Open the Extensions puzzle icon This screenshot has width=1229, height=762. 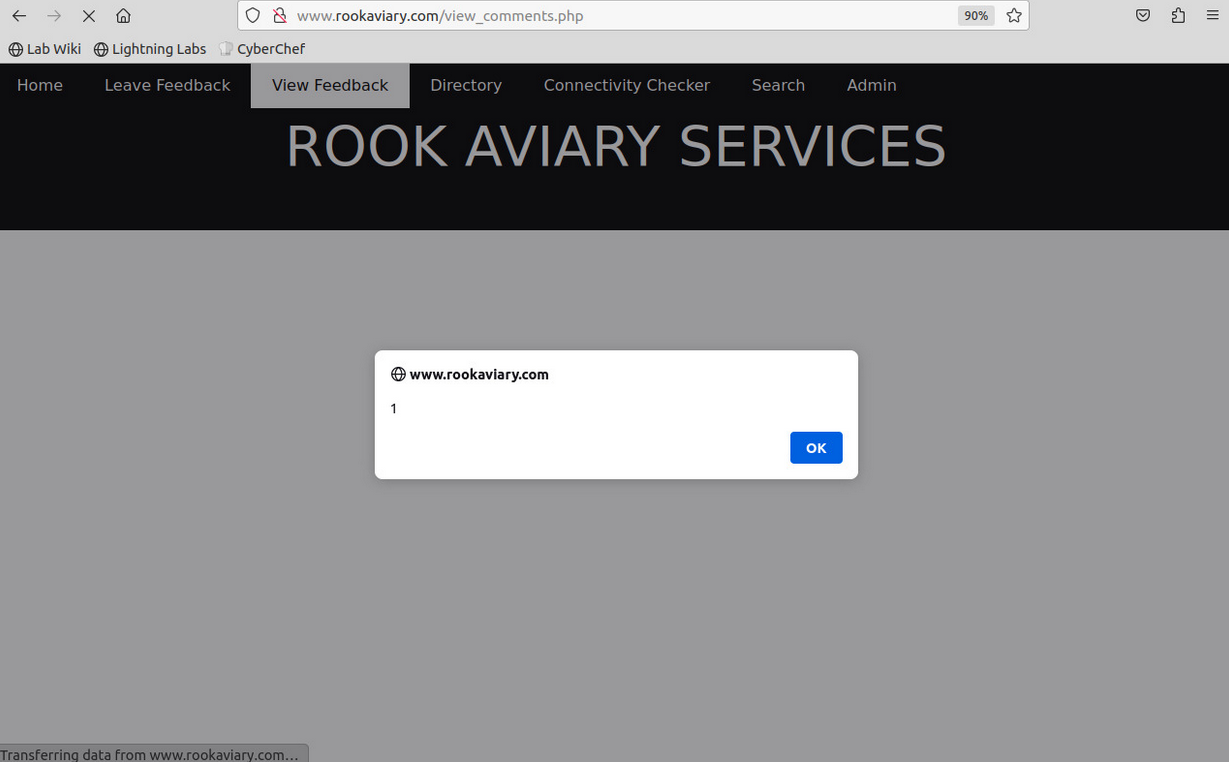pos(1178,16)
